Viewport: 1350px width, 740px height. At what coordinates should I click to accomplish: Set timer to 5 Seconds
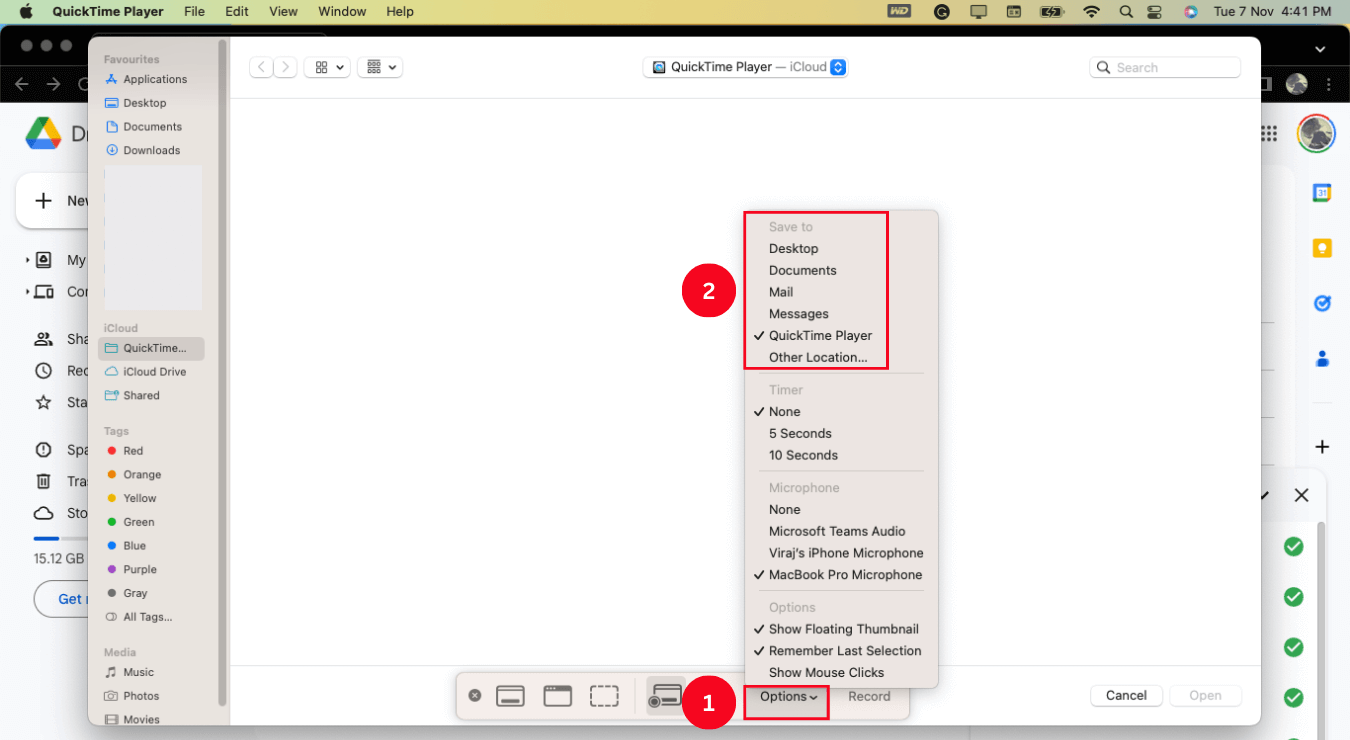800,434
